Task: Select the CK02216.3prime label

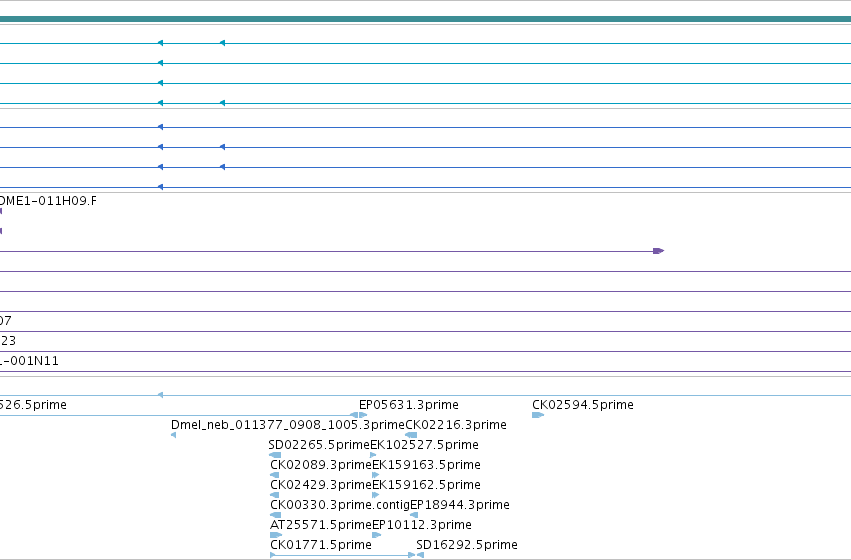Action: click(456, 425)
